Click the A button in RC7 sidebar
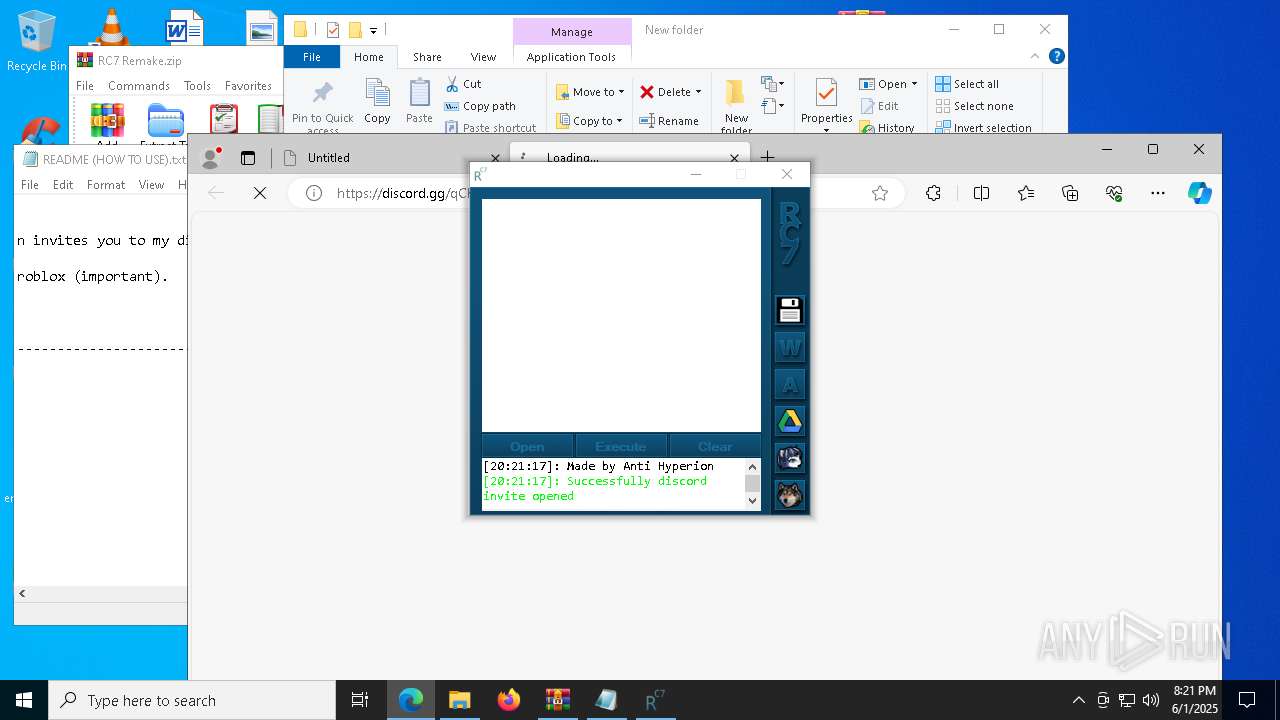 click(x=790, y=384)
